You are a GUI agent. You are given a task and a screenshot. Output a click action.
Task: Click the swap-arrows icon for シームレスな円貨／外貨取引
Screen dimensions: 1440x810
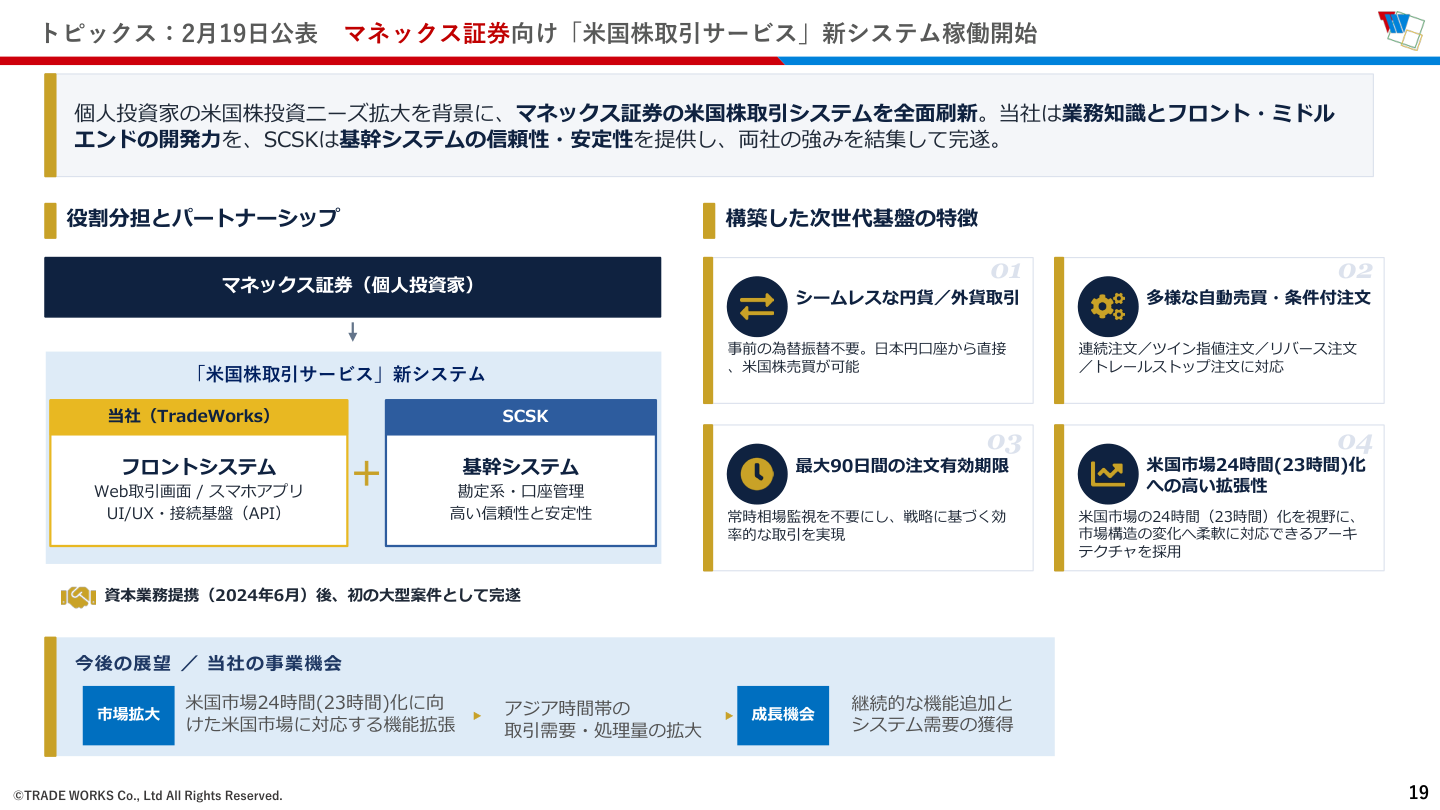pos(757,306)
